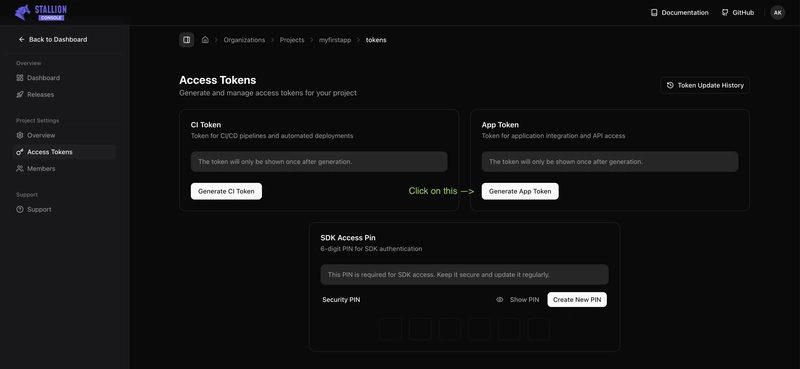Click the Access Tokens page heading

click(217, 80)
